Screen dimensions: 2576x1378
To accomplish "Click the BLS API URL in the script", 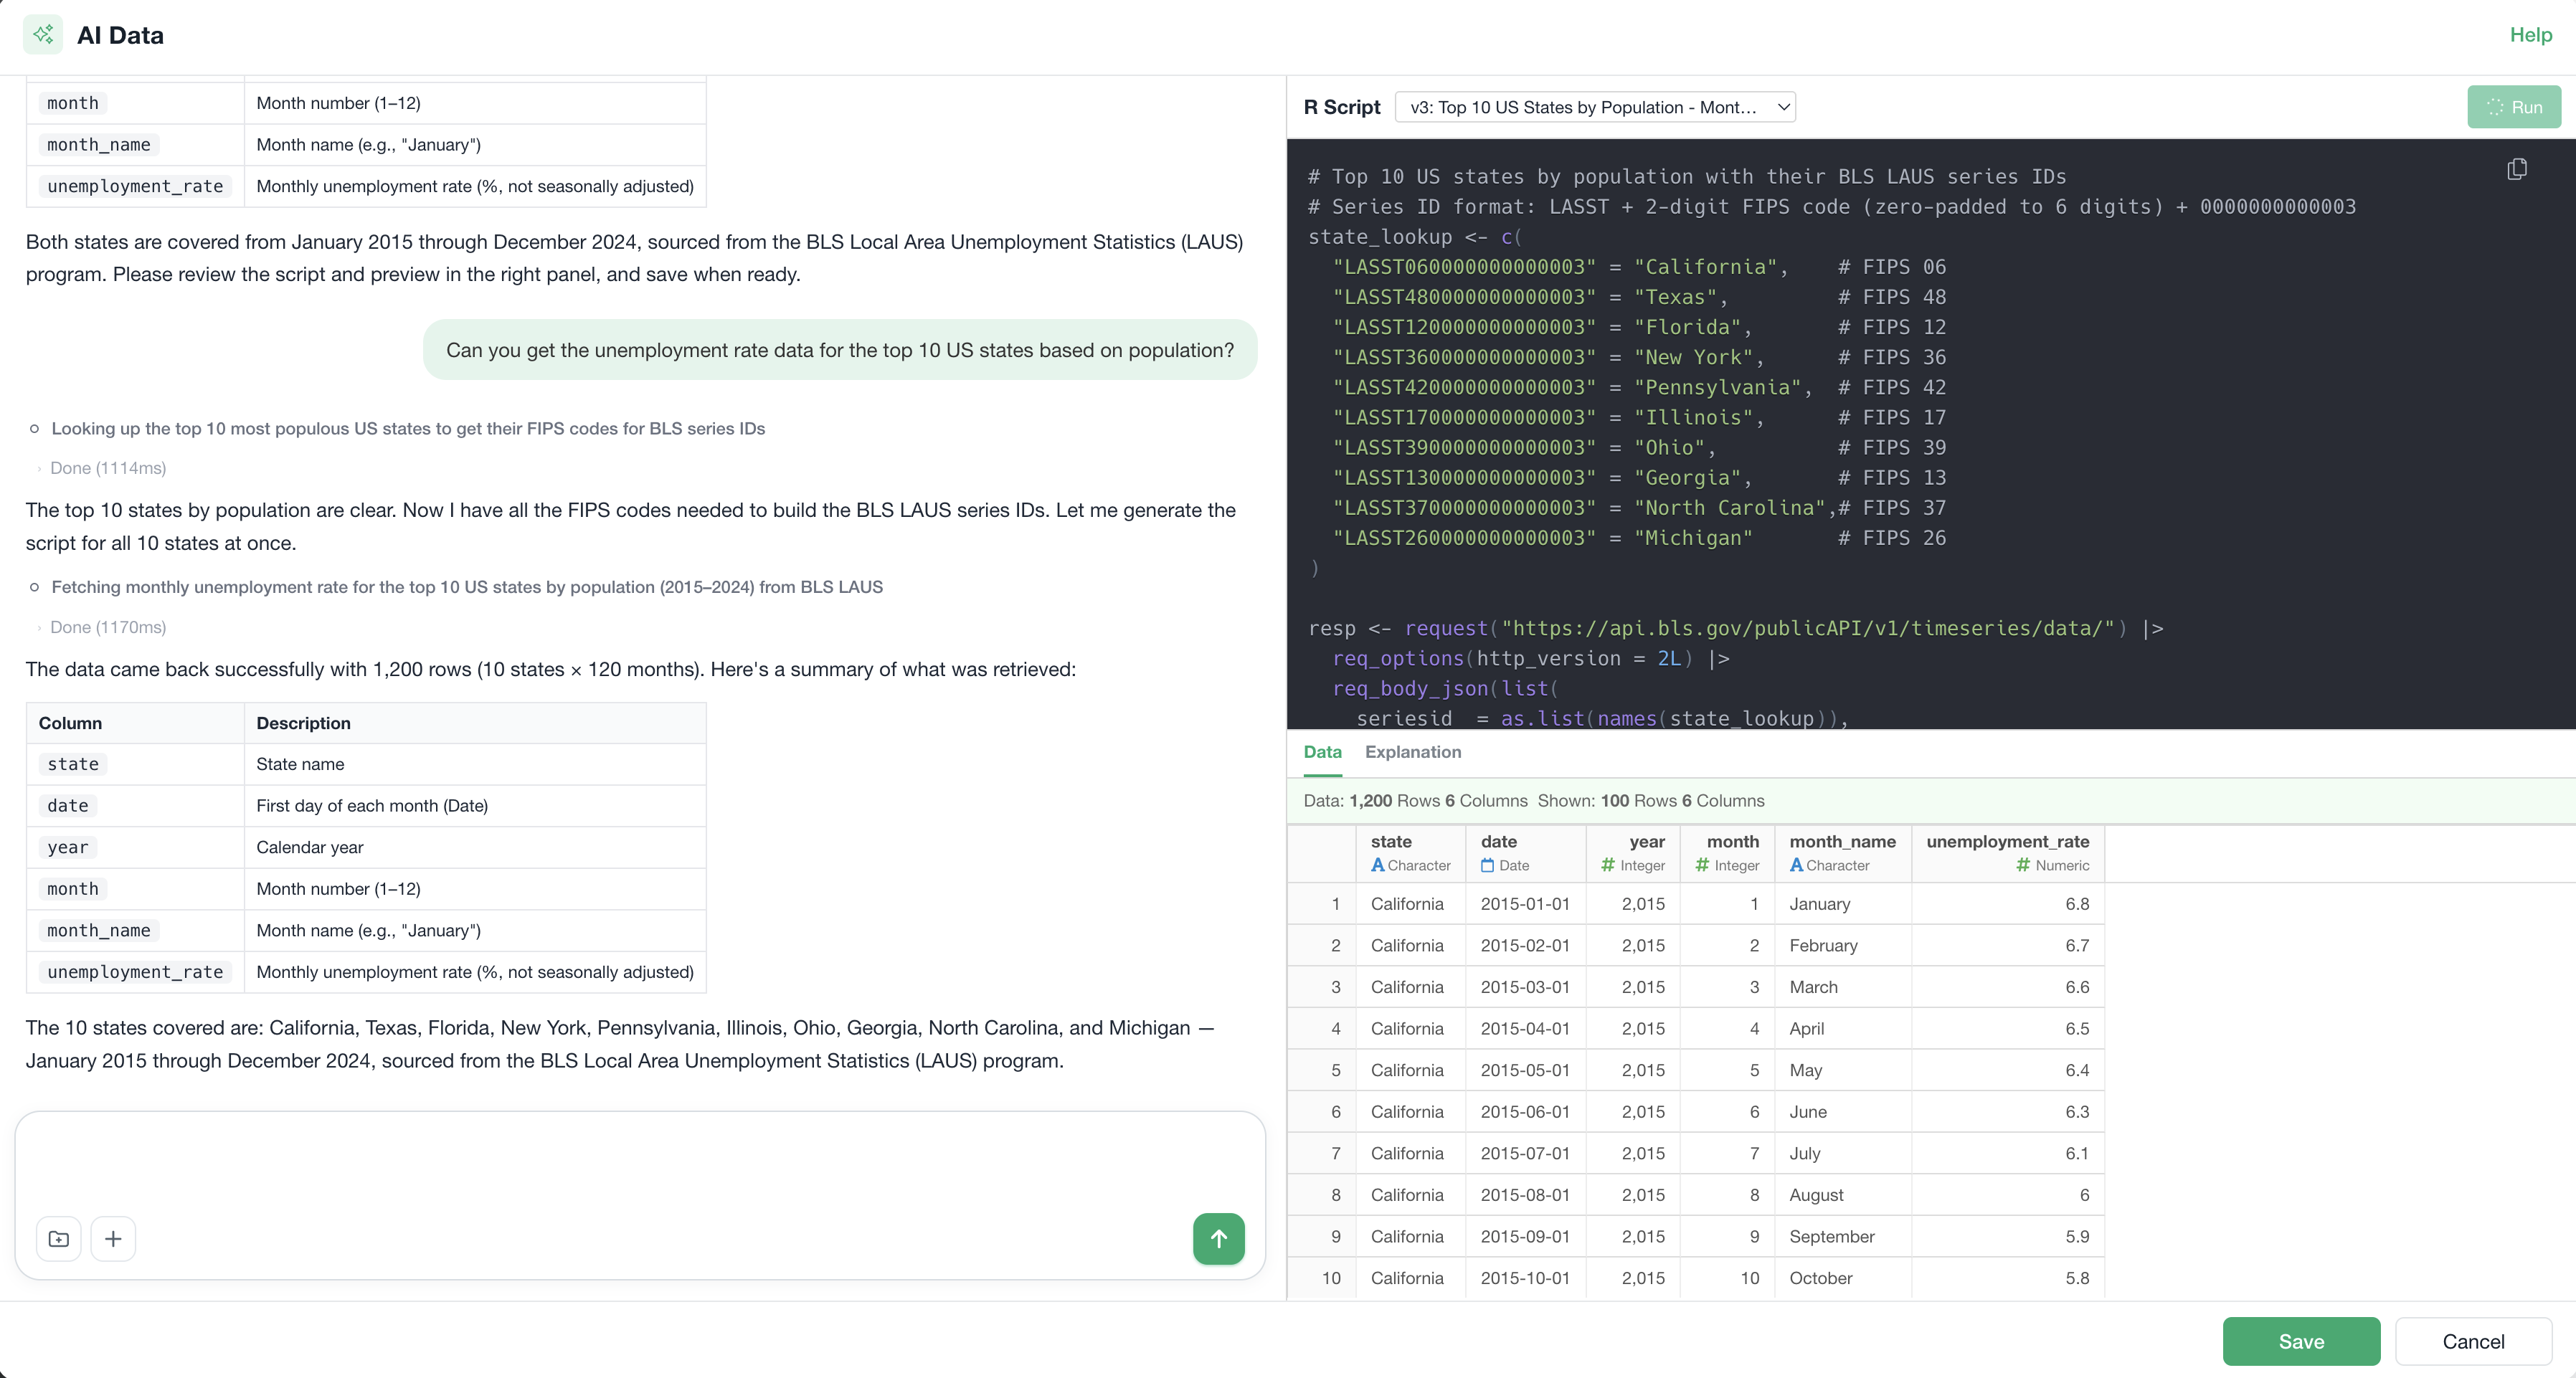I will click(x=1808, y=628).
